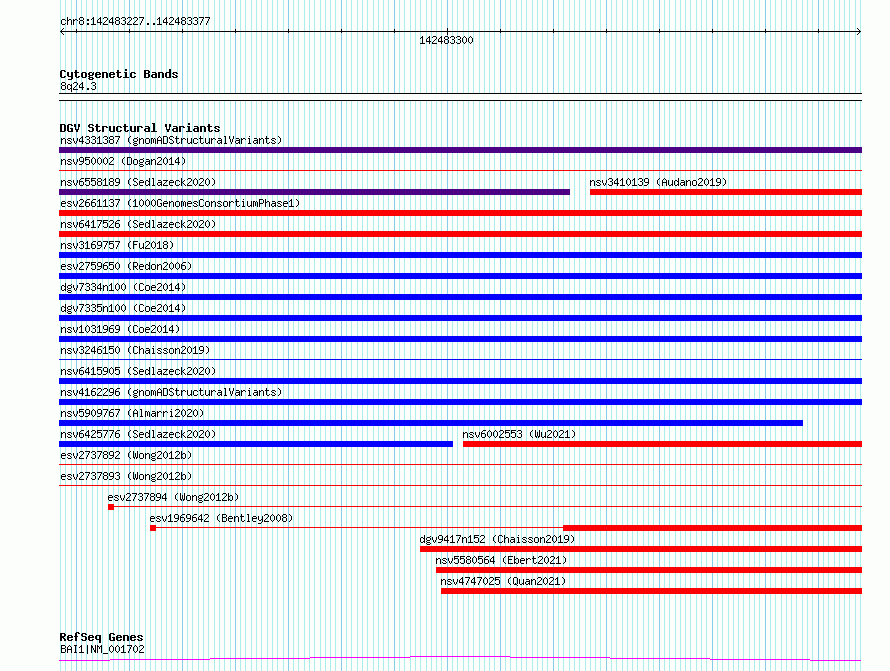The width and height of the screenshot is (890, 671).
Task: Click the chr8:142483227..142483377 coordinates text
Action: coord(135,22)
